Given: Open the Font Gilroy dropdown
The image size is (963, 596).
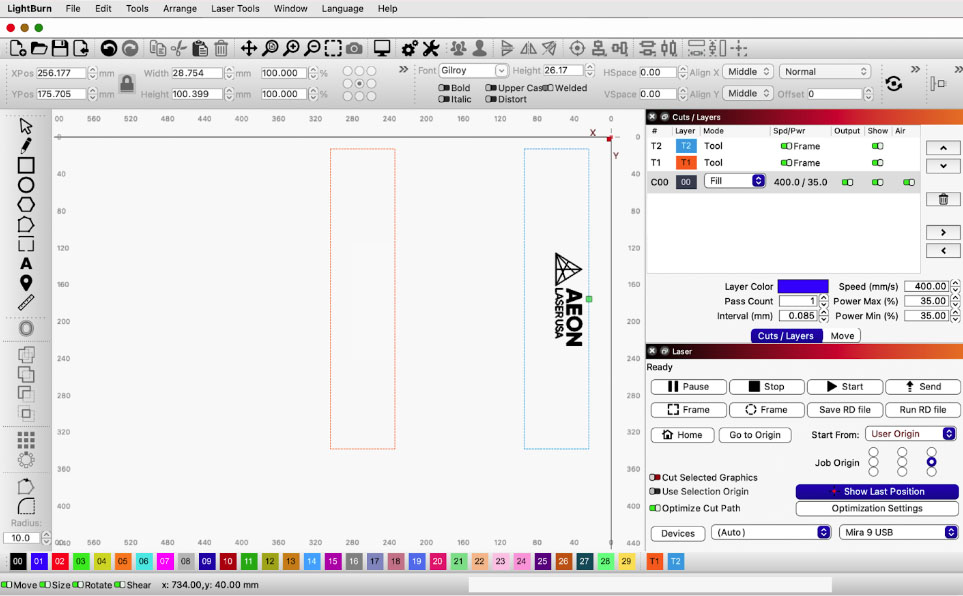Looking at the screenshot, I should (474, 71).
